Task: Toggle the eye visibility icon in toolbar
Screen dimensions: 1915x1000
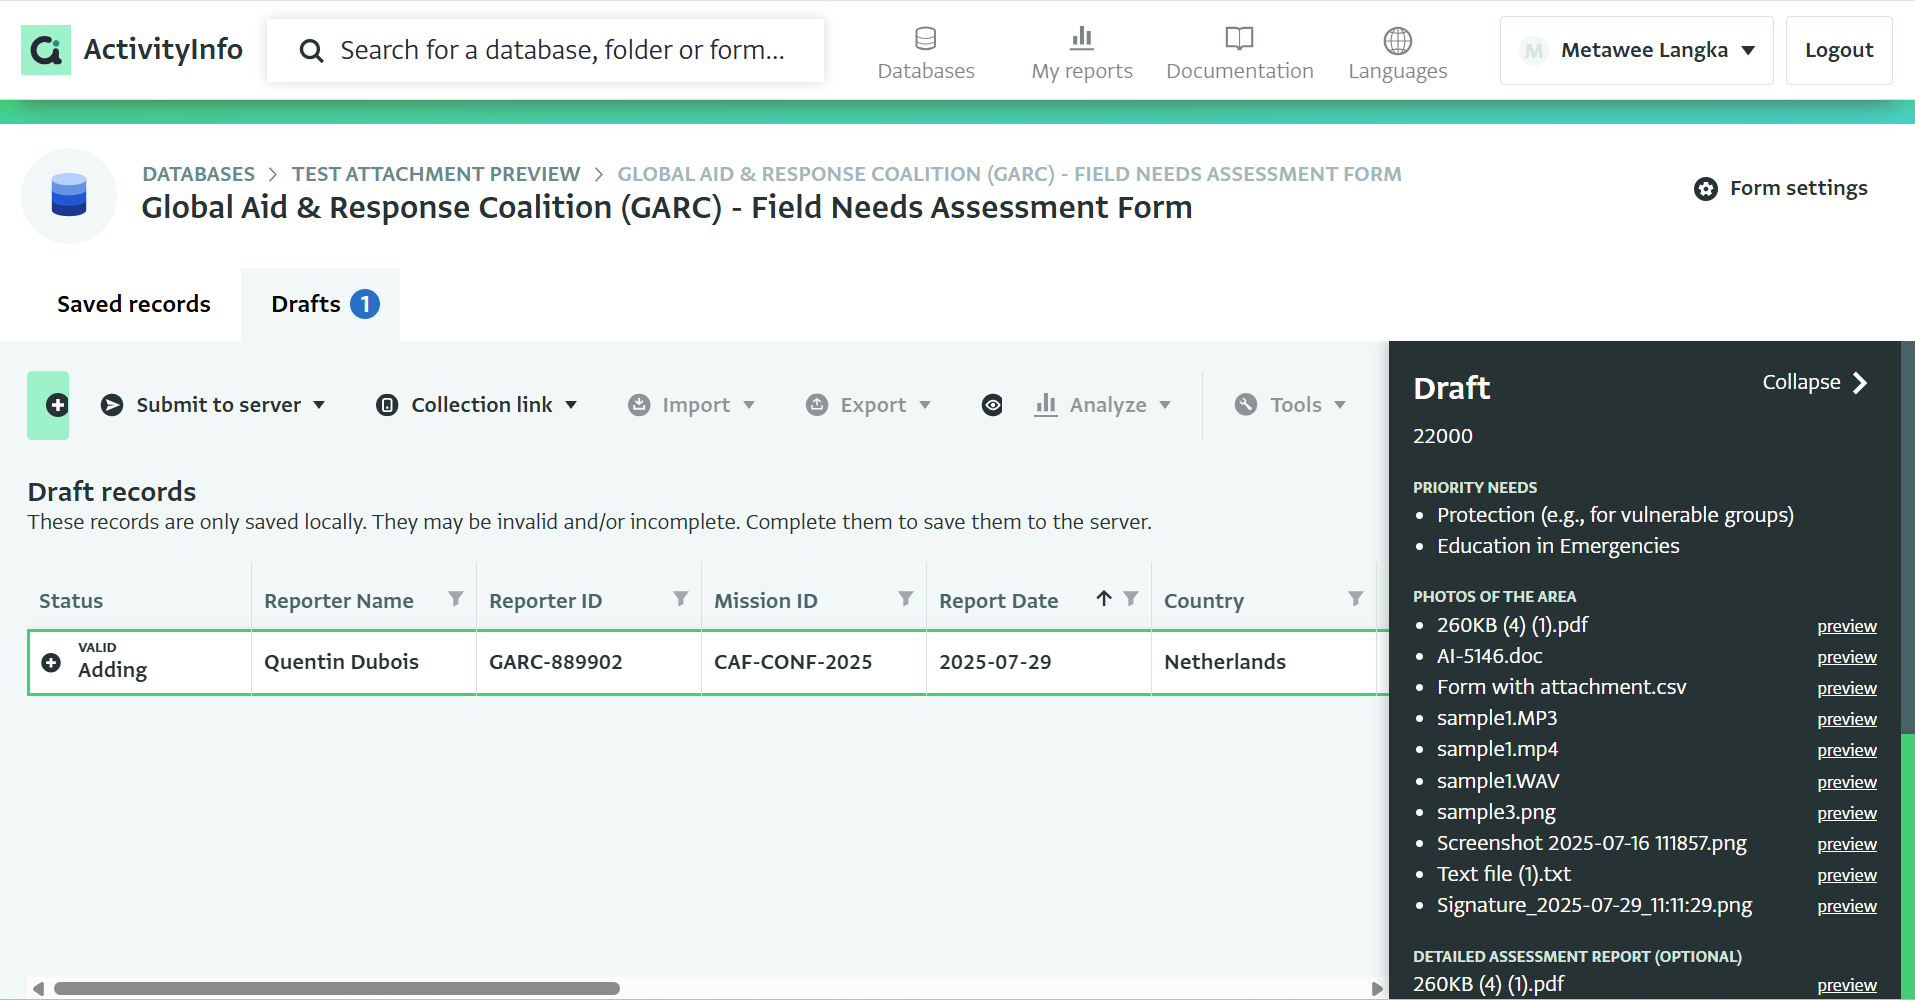Action: [x=991, y=405]
